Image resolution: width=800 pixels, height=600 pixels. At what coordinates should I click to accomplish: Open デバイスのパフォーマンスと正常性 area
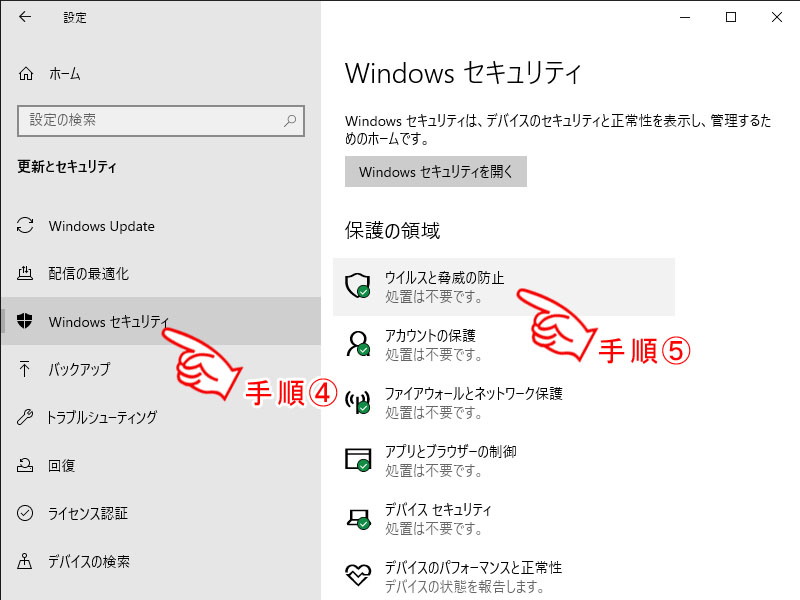(x=504, y=576)
